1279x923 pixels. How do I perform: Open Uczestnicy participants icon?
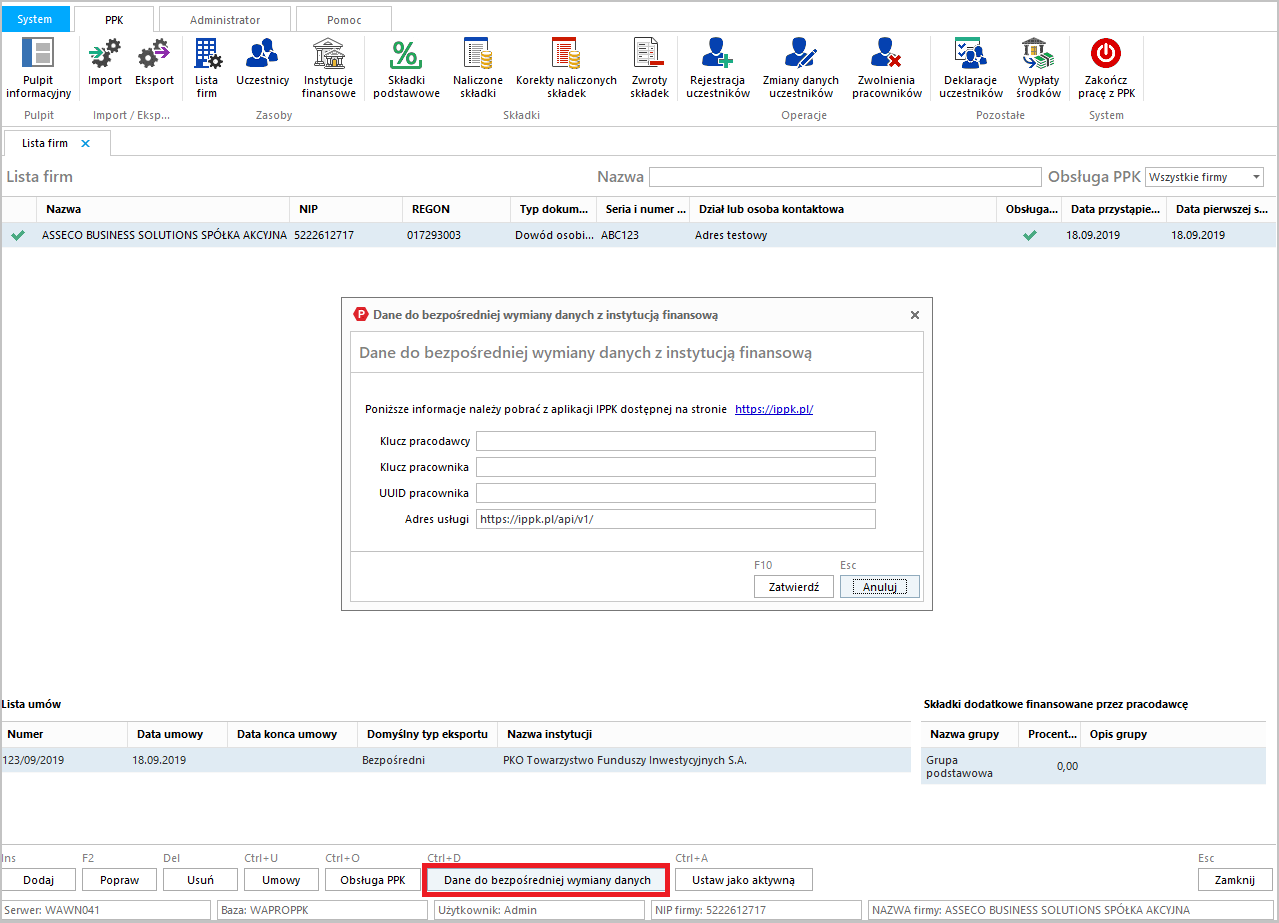[262, 53]
